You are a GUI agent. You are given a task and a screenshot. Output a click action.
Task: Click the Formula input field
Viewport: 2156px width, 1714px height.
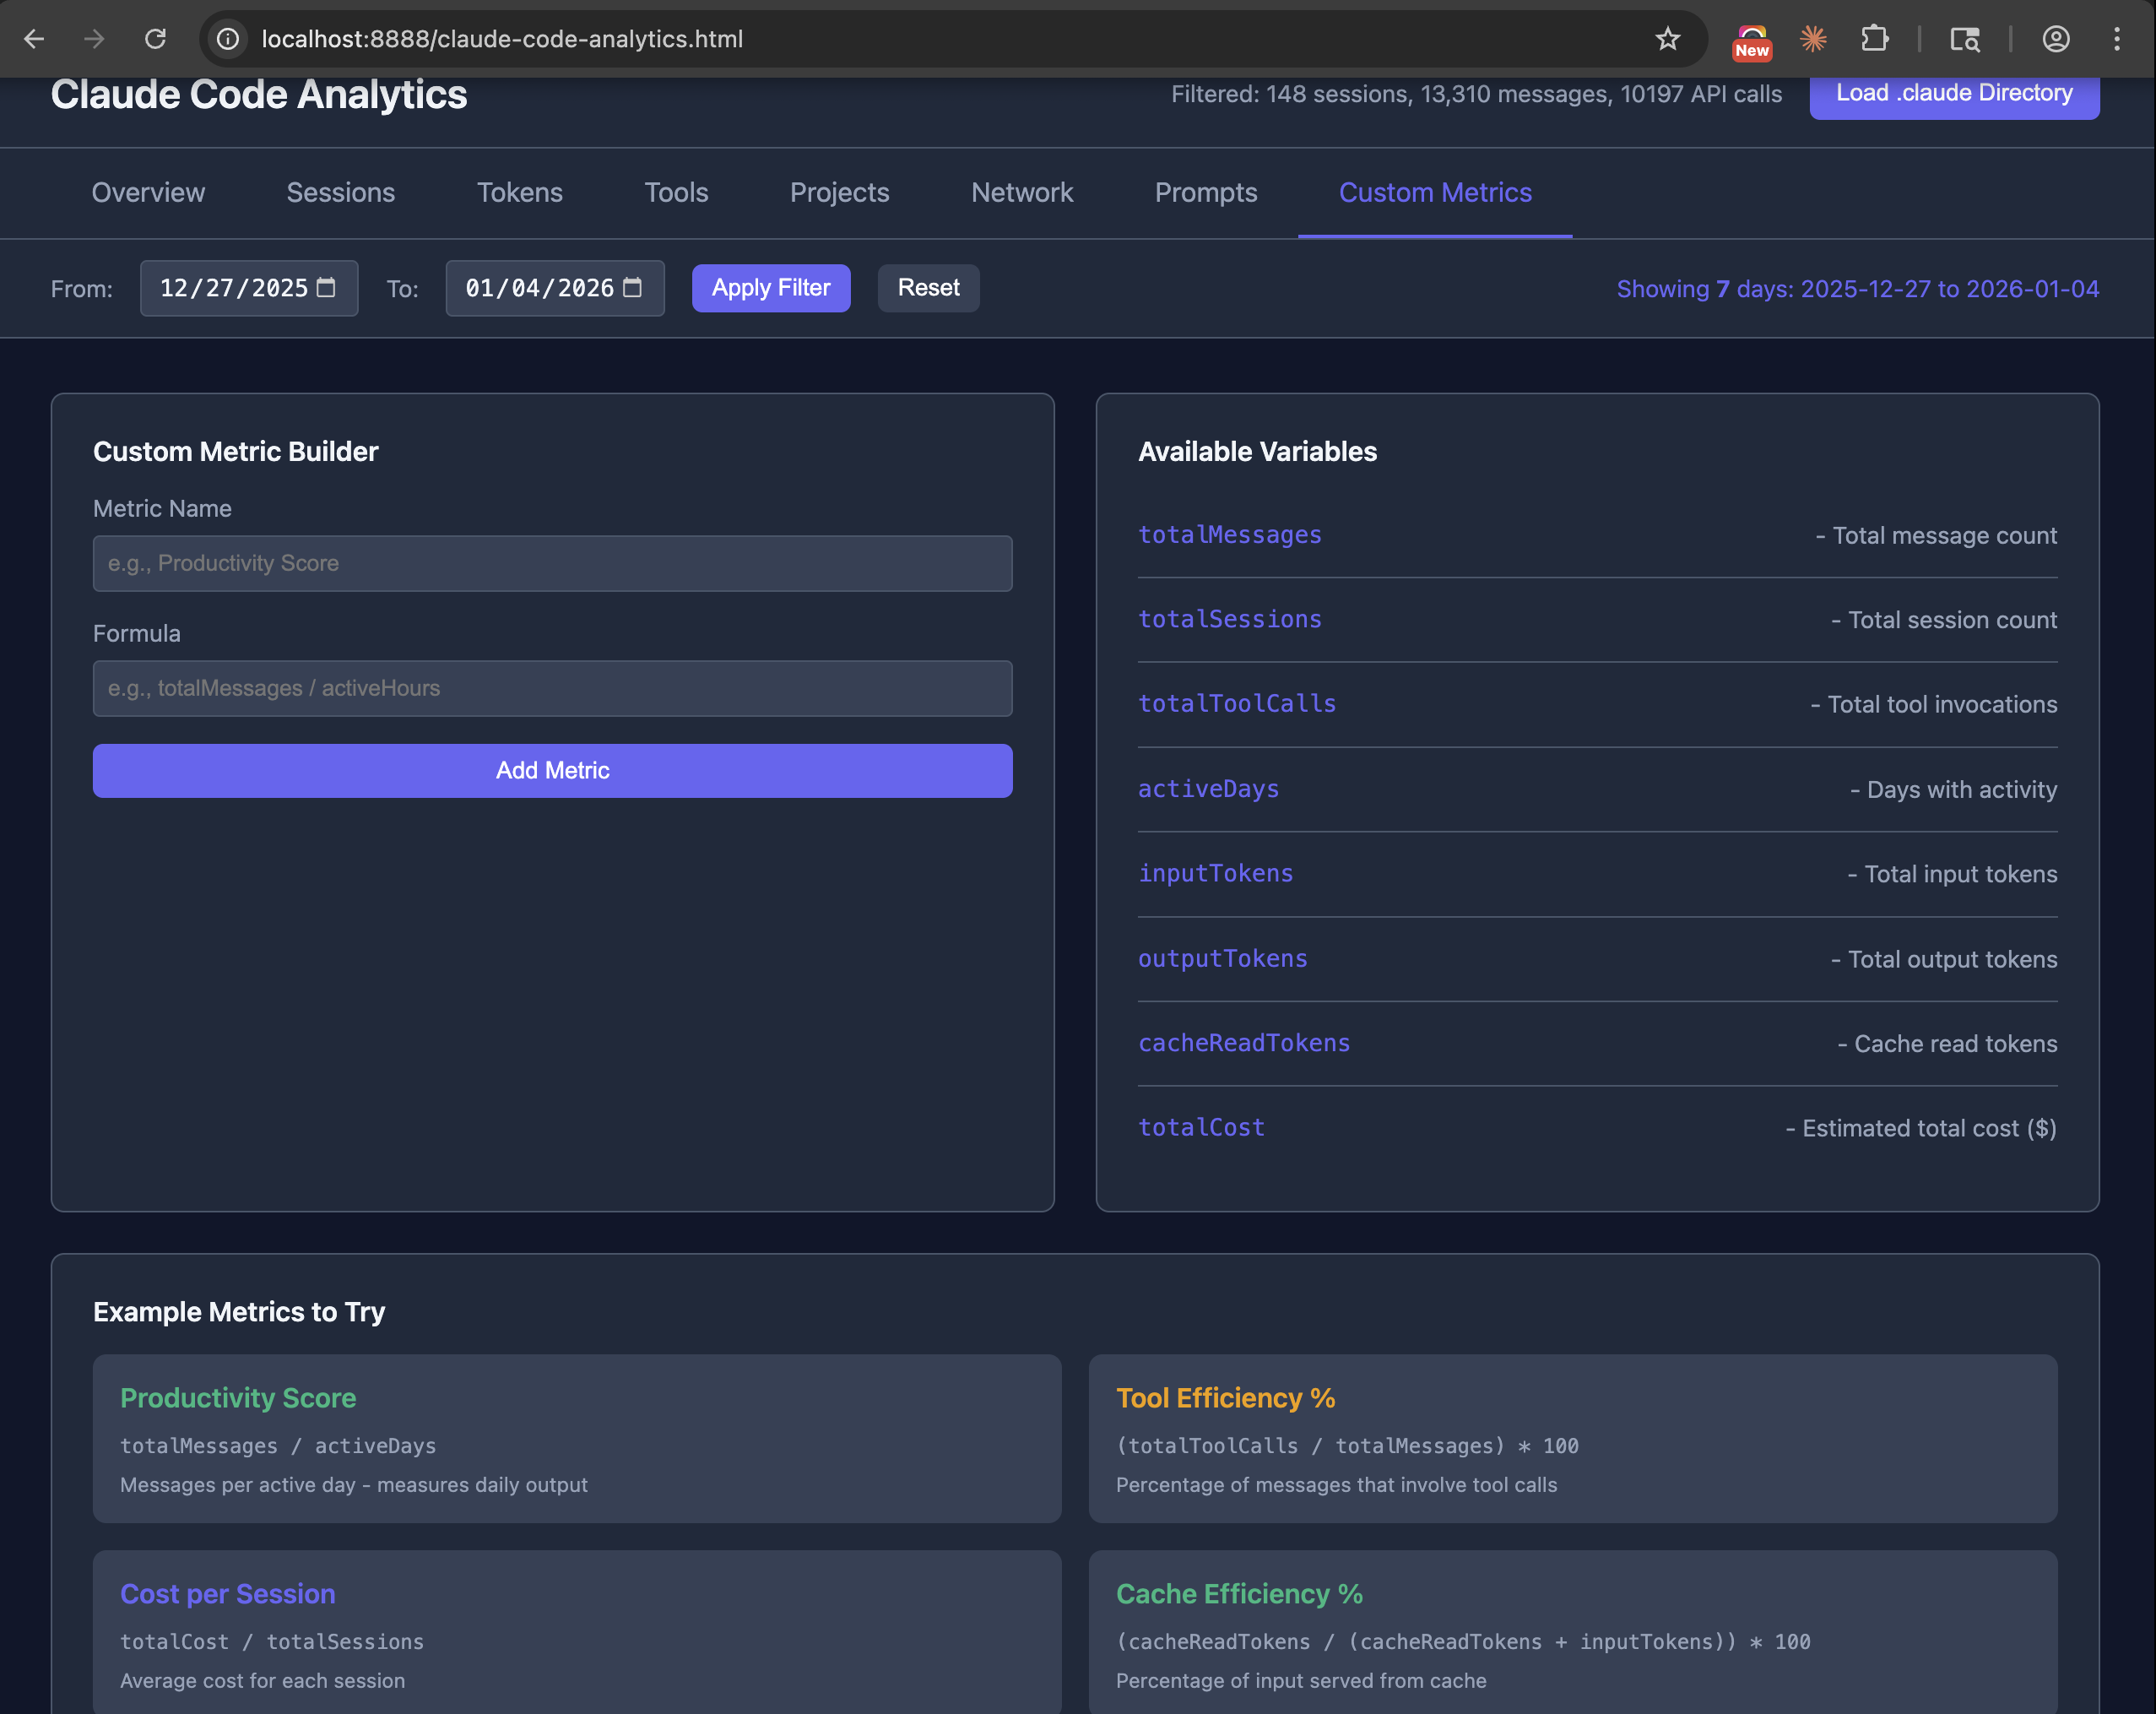552,688
